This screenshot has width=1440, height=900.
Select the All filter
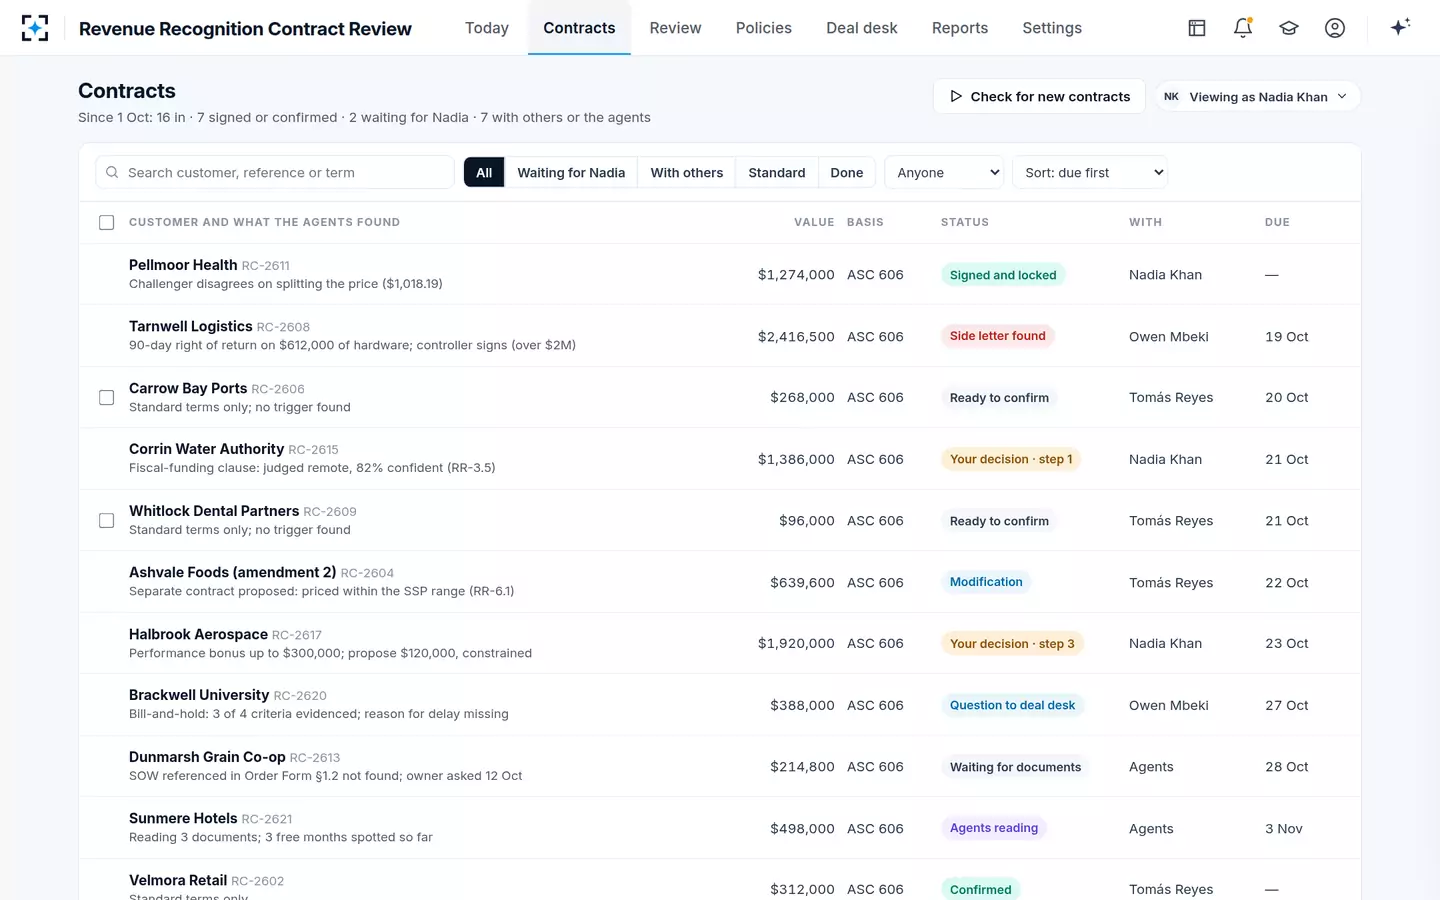coord(484,172)
